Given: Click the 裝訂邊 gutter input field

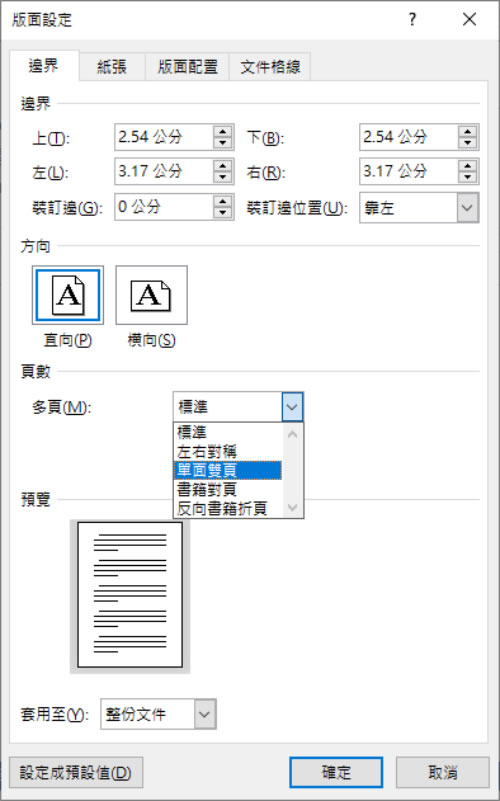Looking at the screenshot, I should (x=163, y=207).
